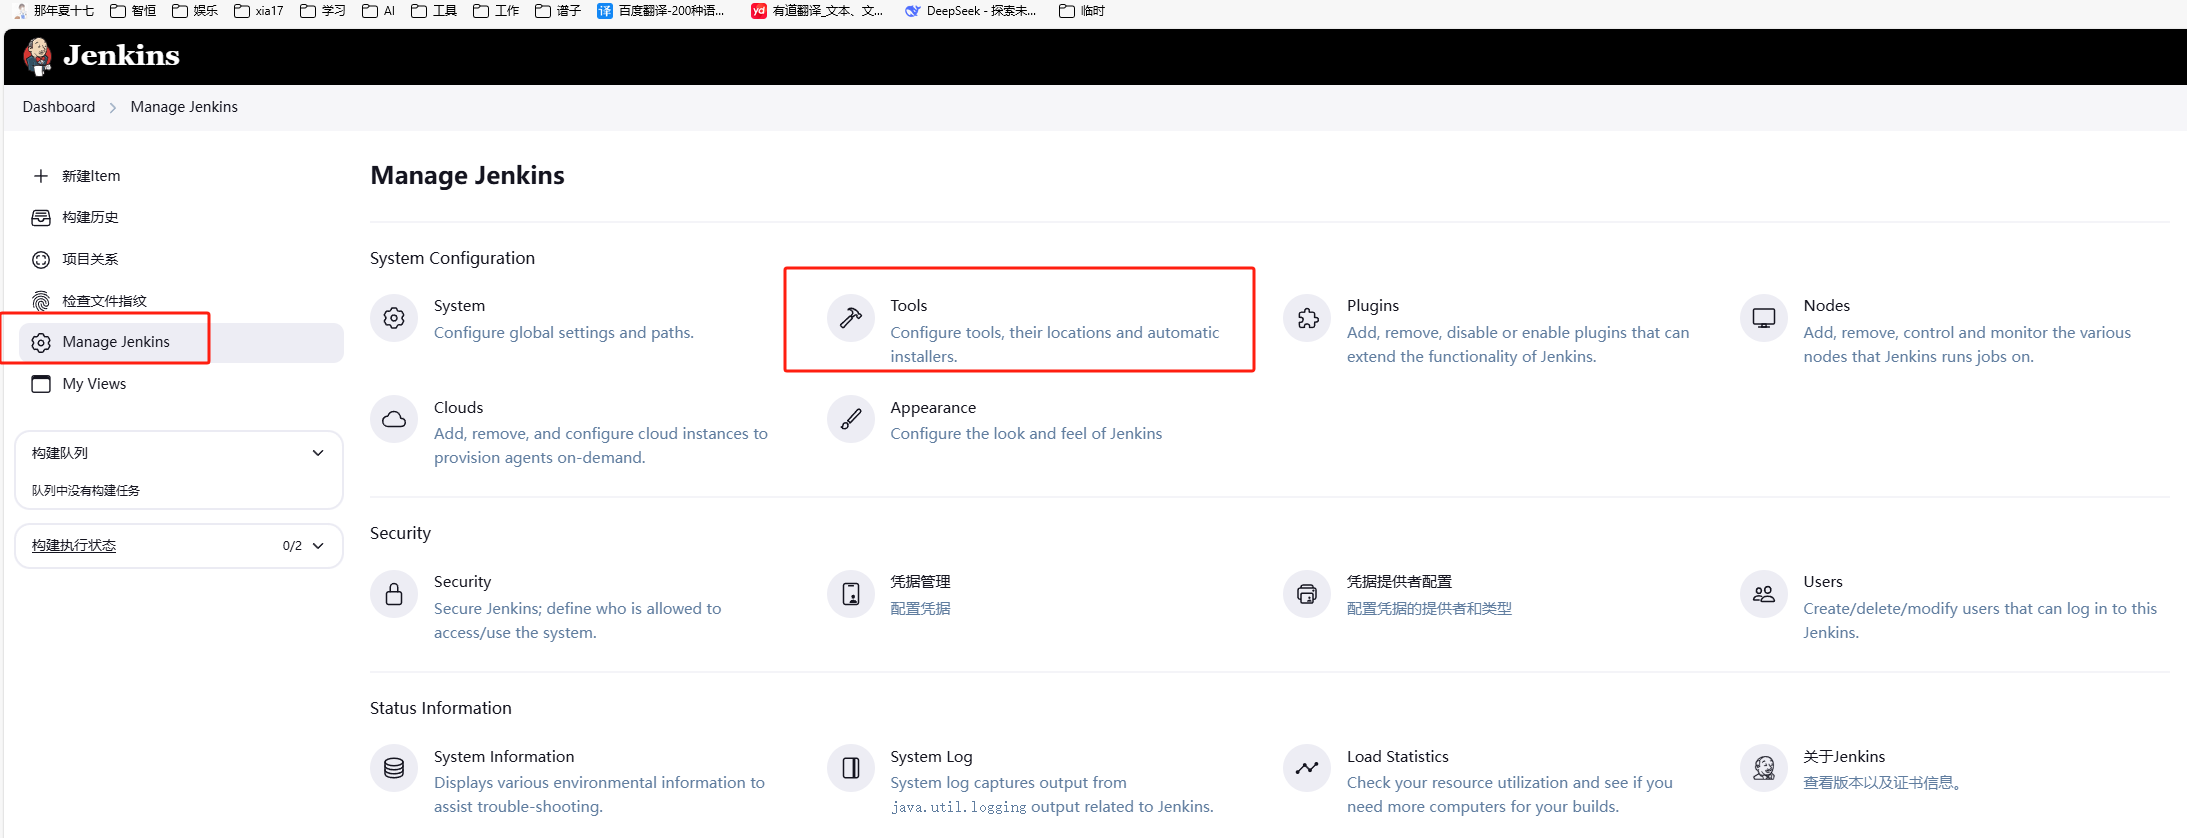Click the DeepSeek bookmark icon
The width and height of the screenshot is (2187, 838).
coord(912,11)
